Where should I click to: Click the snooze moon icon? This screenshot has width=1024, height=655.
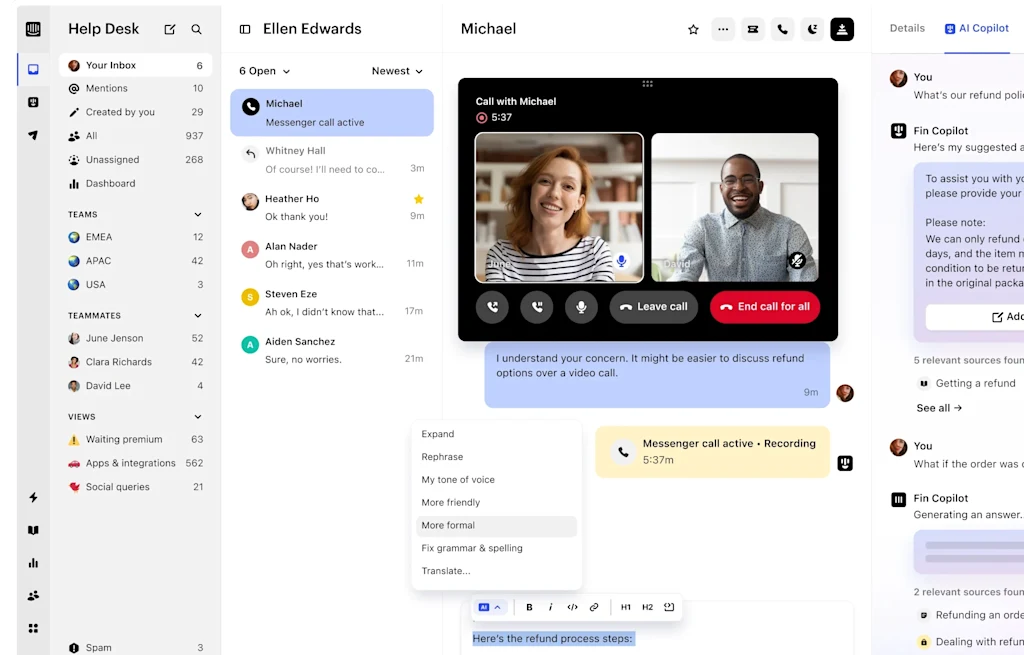[x=812, y=29]
